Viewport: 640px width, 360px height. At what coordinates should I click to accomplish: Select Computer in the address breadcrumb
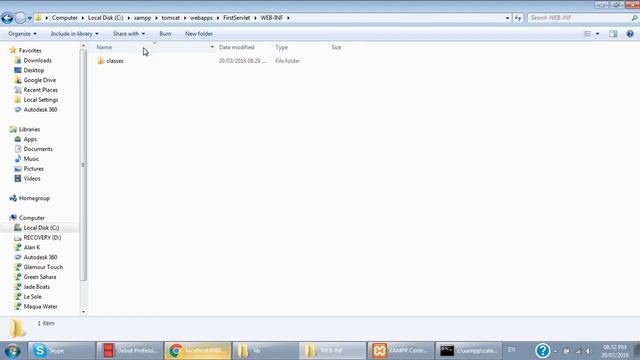(64, 18)
